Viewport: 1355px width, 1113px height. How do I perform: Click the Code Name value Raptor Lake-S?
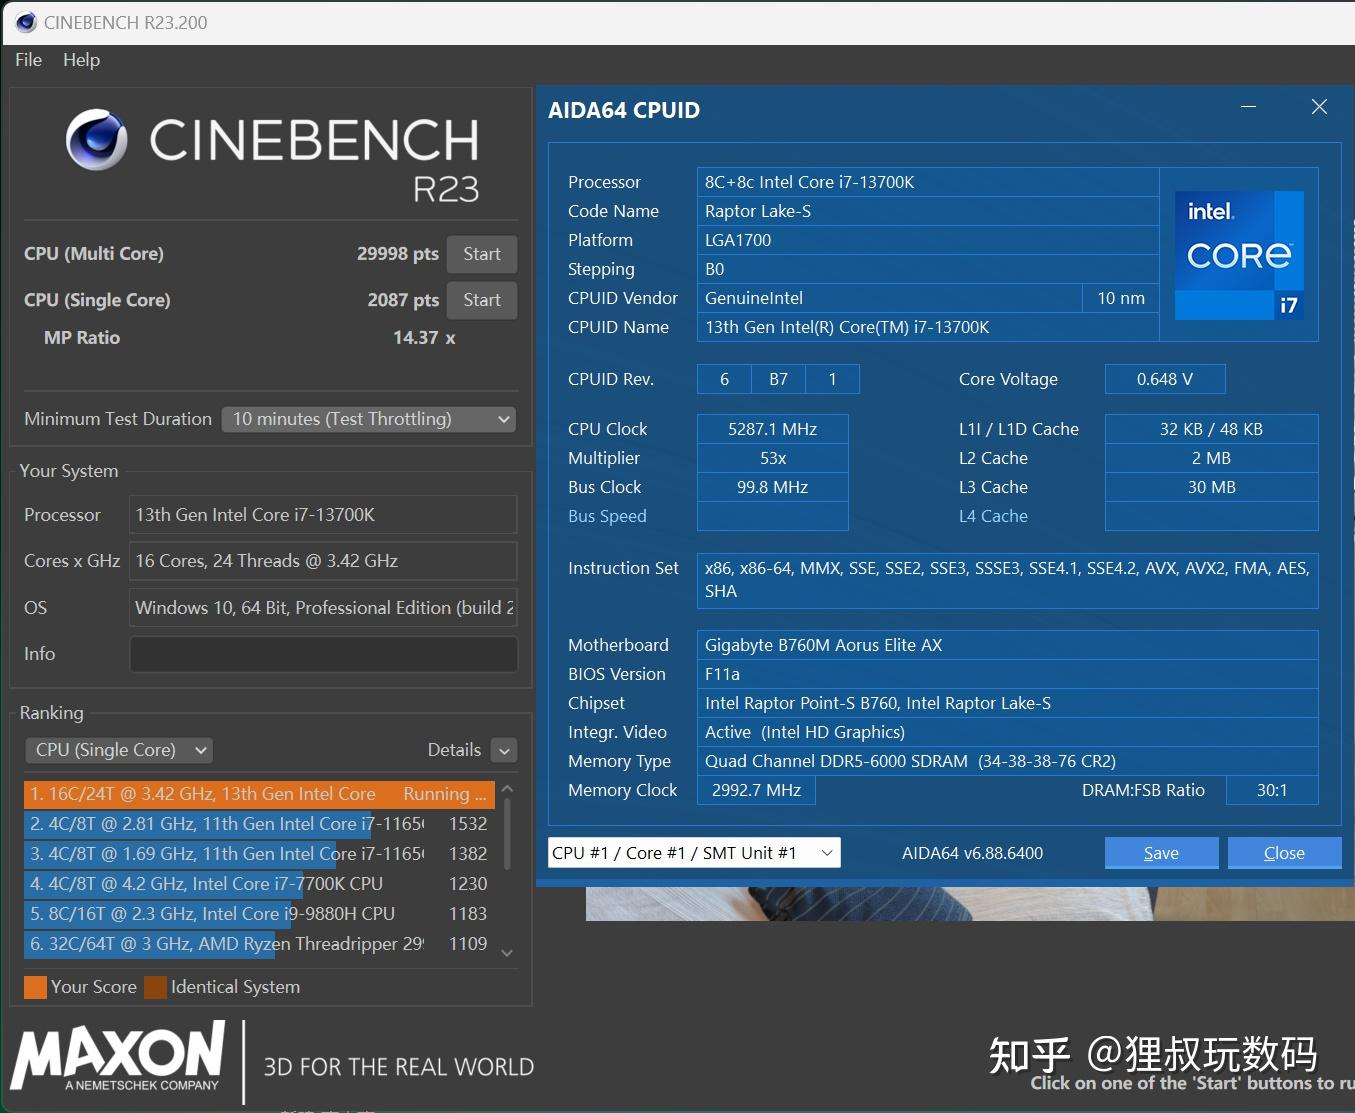928,211
